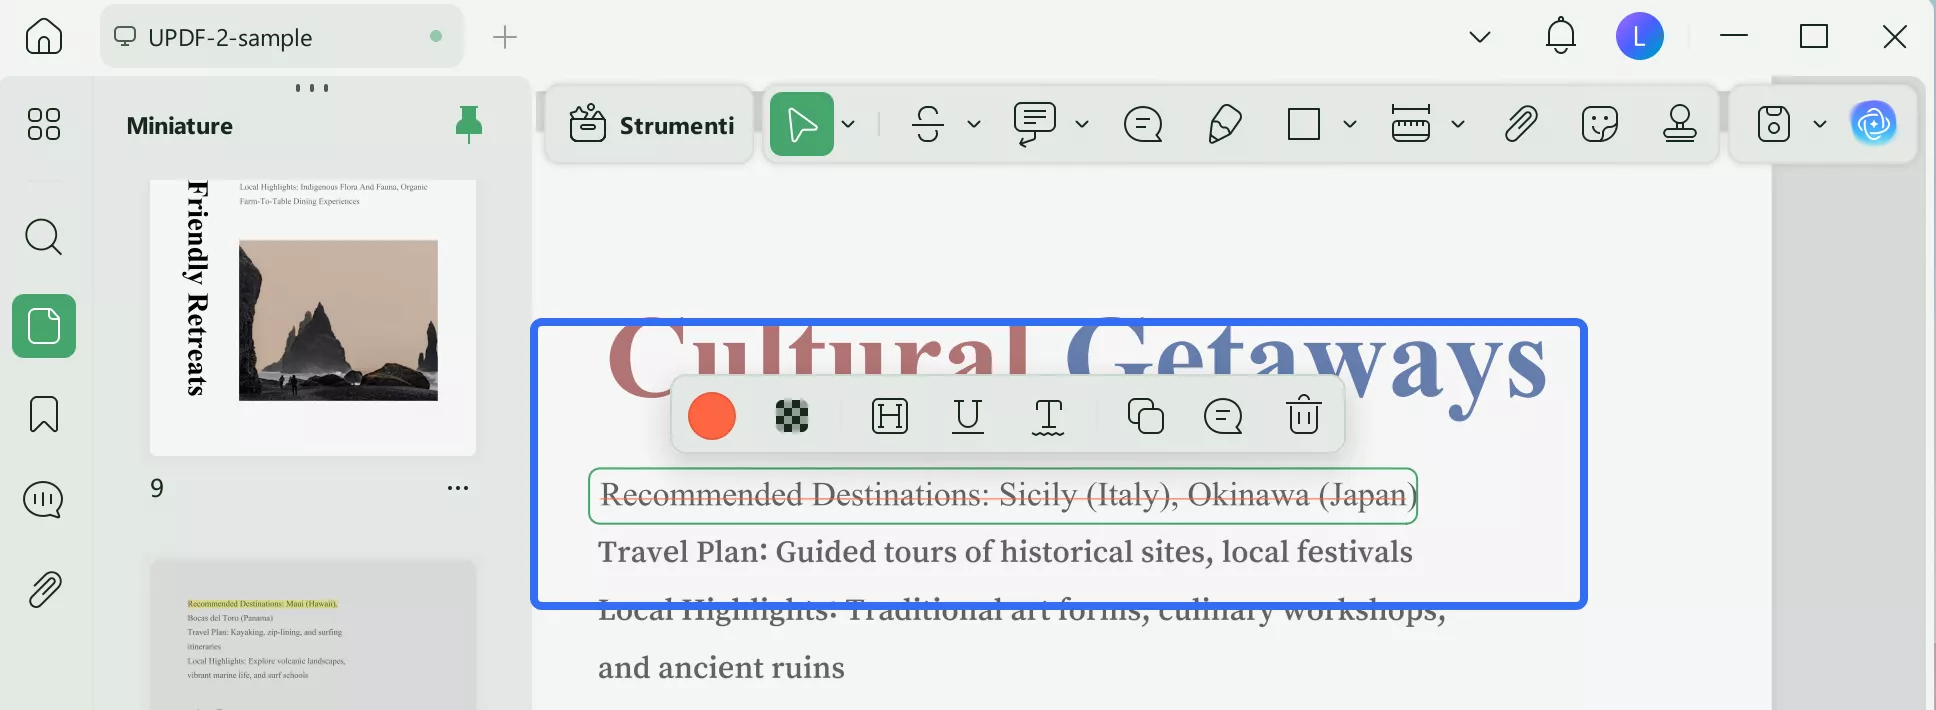Toggle the page thumbnails panel

pyautogui.click(x=44, y=326)
